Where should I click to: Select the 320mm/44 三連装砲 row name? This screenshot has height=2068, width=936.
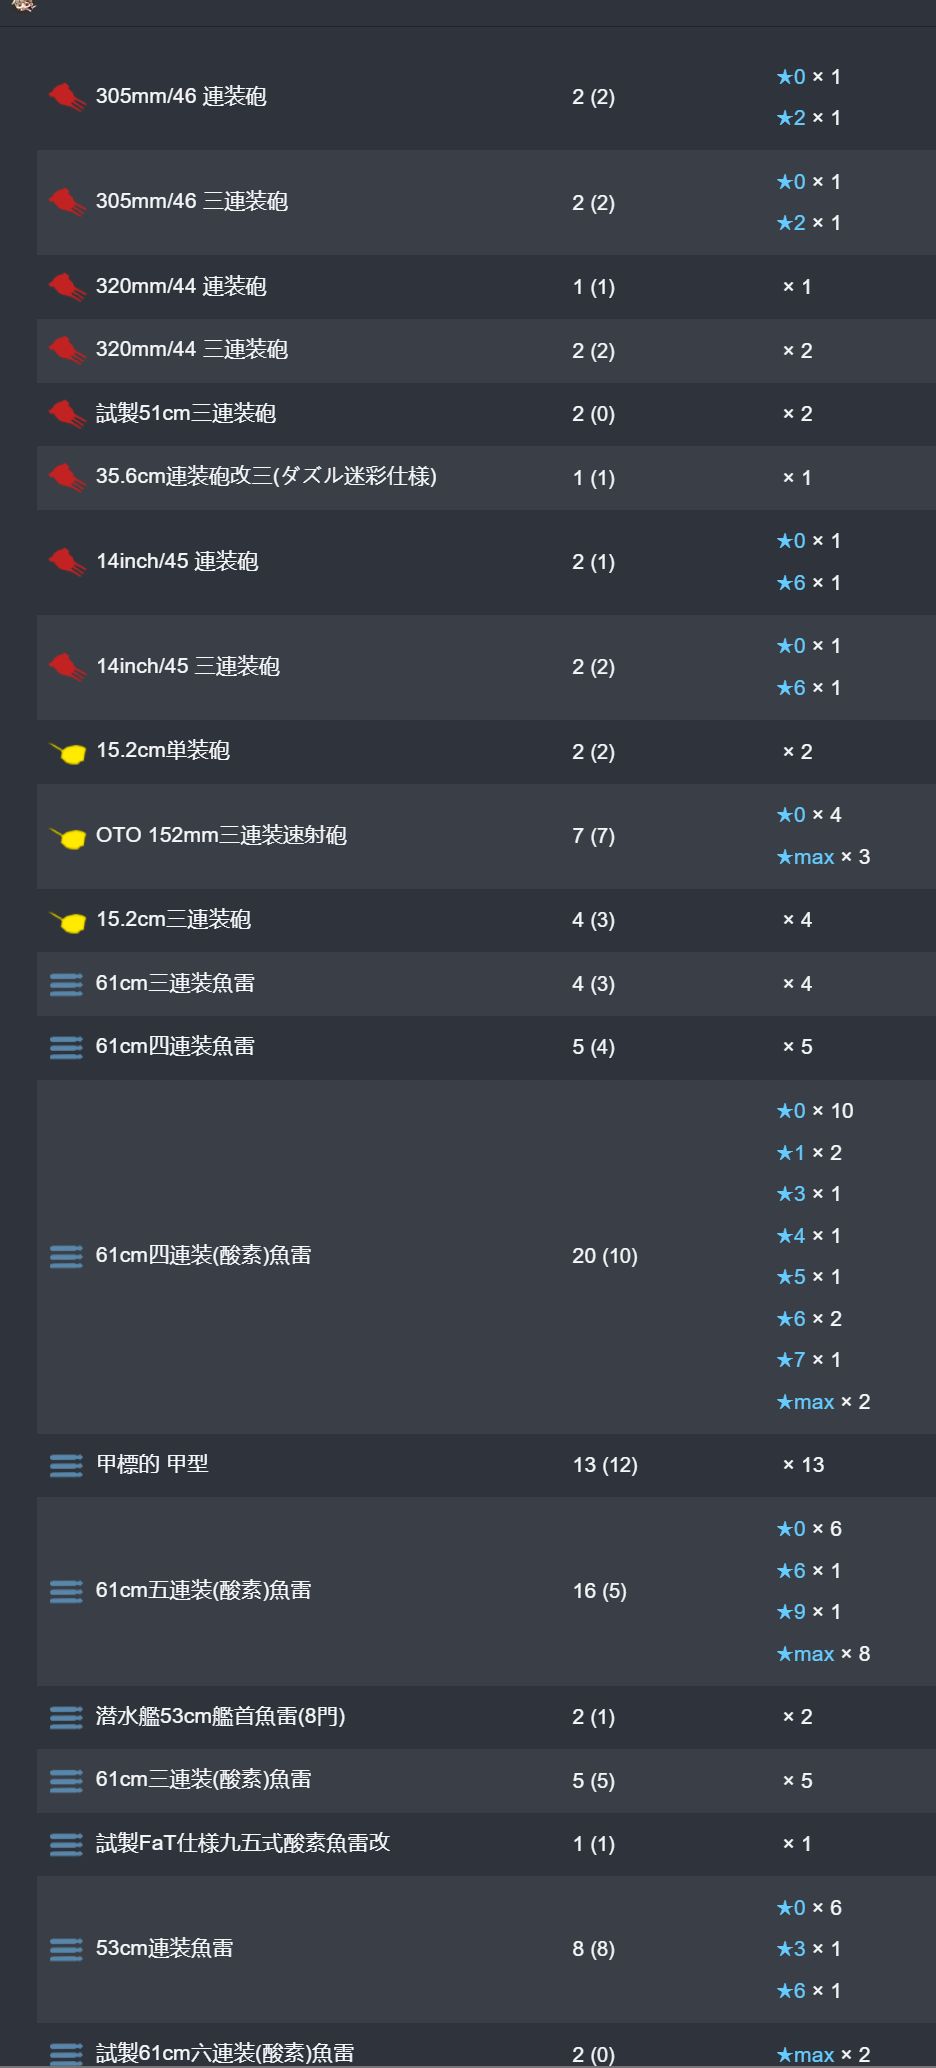tap(192, 350)
